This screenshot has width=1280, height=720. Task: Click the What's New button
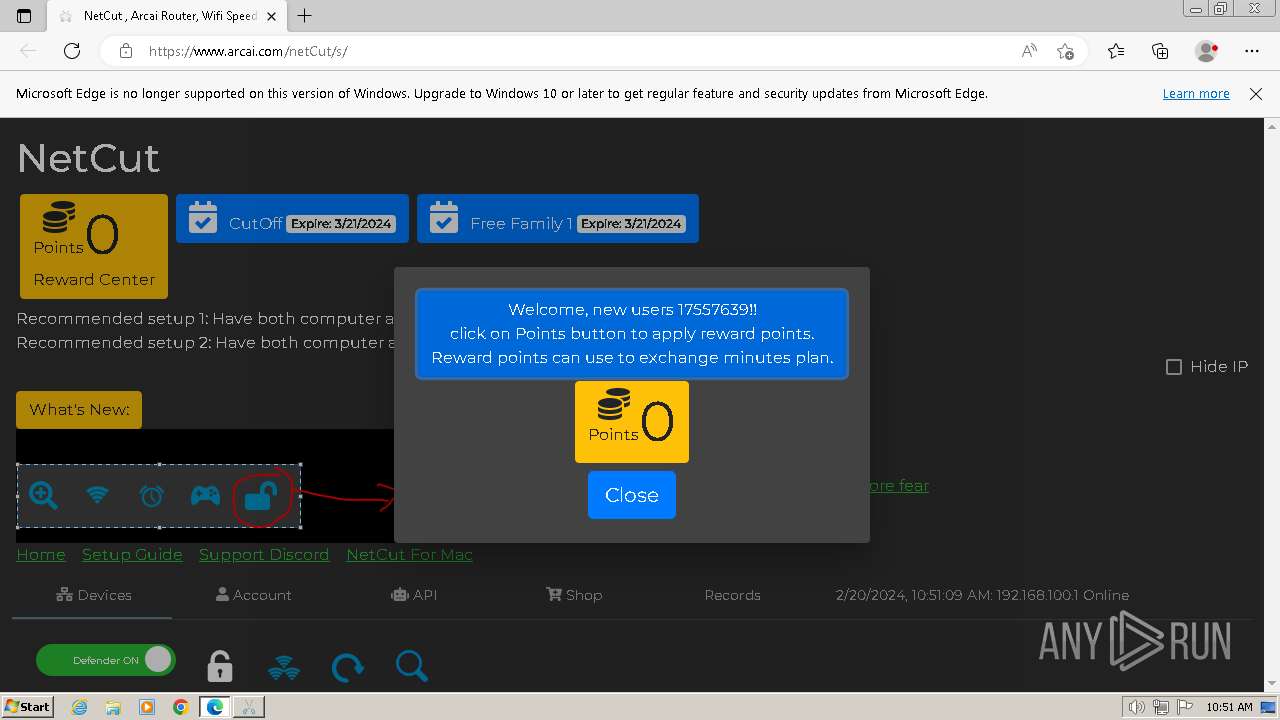tap(79, 410)
